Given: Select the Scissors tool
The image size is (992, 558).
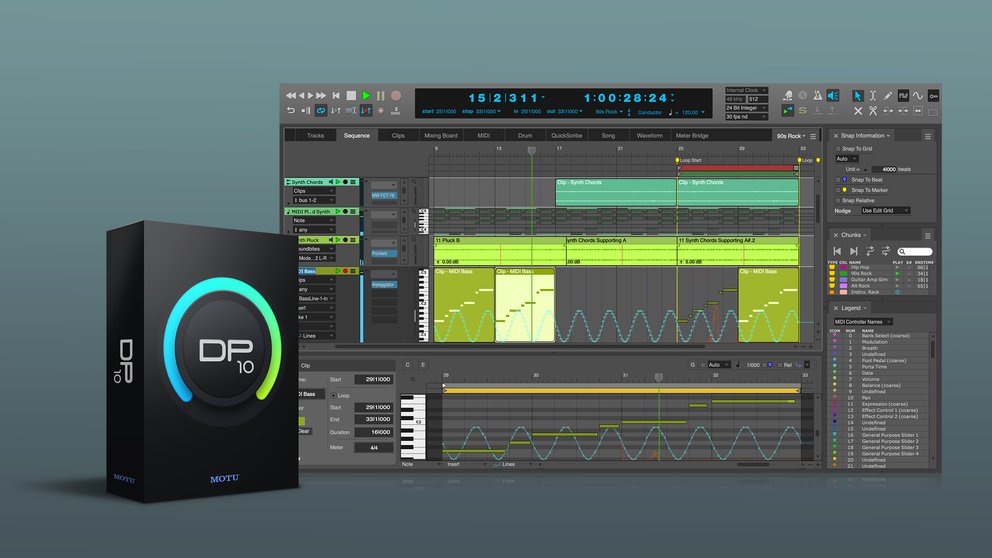Looking at the screenshot, I should pyautogui.click(x=873, y=111).
